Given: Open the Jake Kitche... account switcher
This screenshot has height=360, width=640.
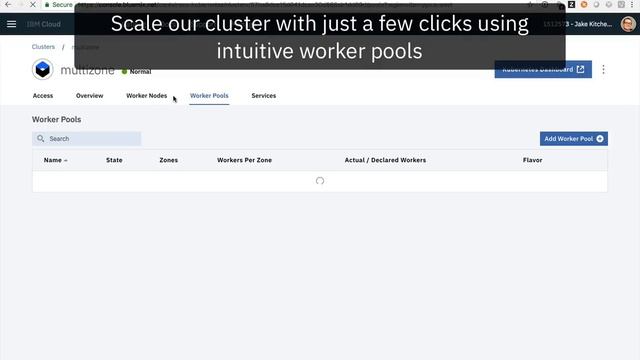Looking at the screenshot, I should [578, 24].
